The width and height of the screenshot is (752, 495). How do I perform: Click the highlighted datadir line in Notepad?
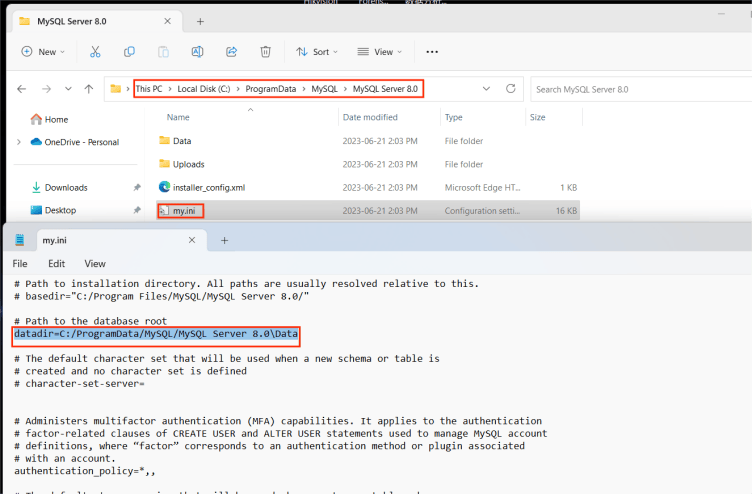click(x=156, y=334)
